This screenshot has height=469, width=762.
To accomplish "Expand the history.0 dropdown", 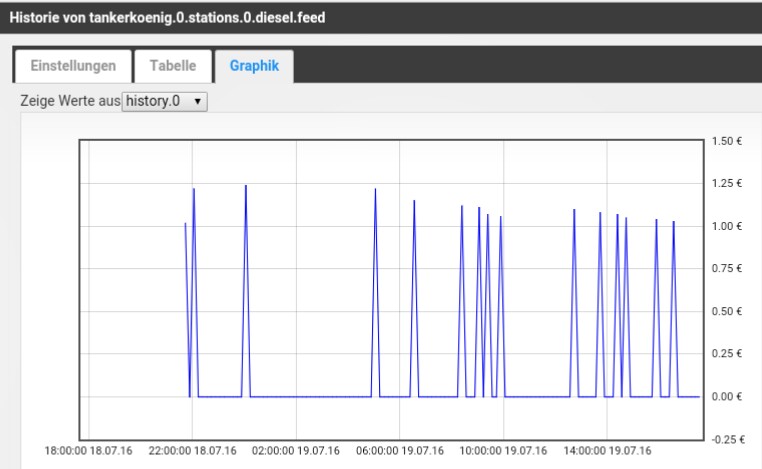I will click(164, 101).
